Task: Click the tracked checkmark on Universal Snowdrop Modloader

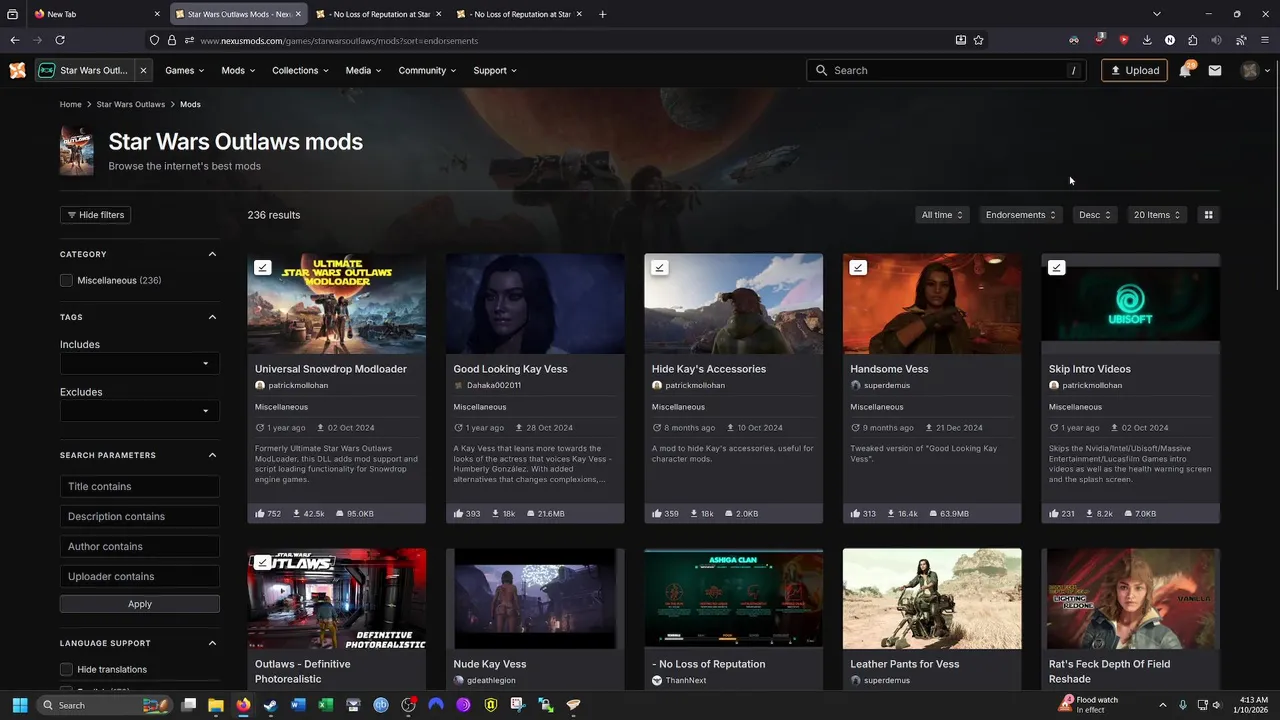Action: coord(262,267)
